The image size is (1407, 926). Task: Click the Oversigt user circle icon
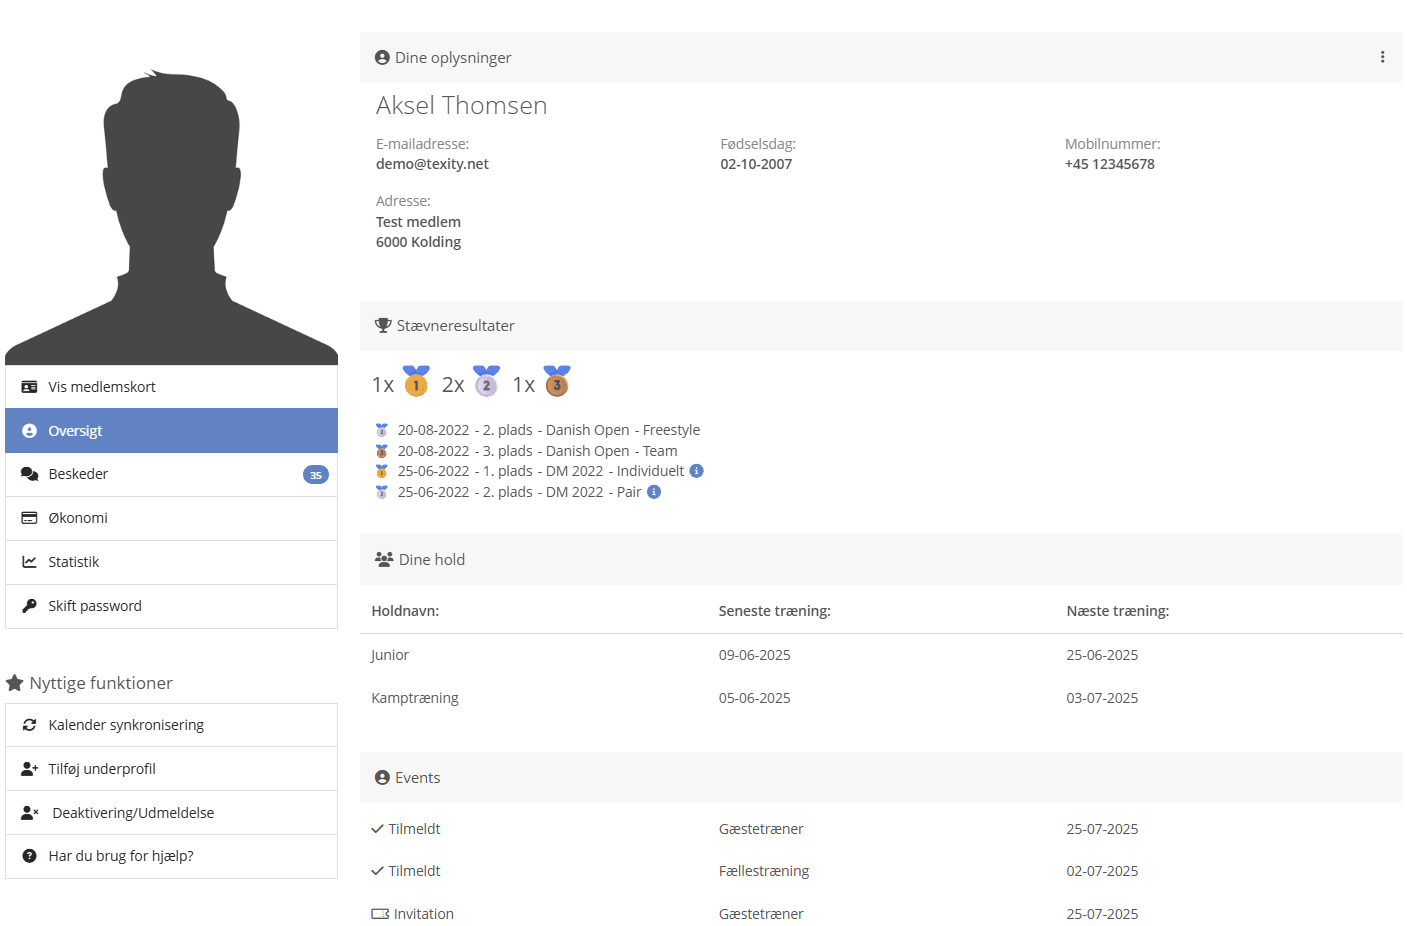29,431
